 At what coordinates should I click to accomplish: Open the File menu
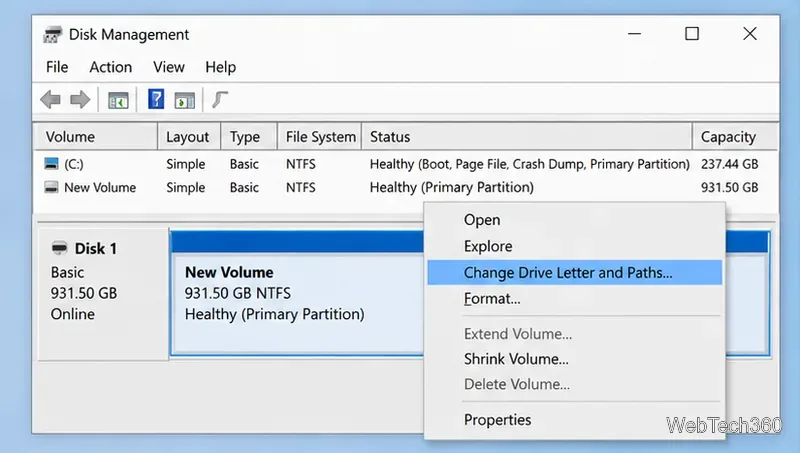pyautogui.click(x=57, y=67)
